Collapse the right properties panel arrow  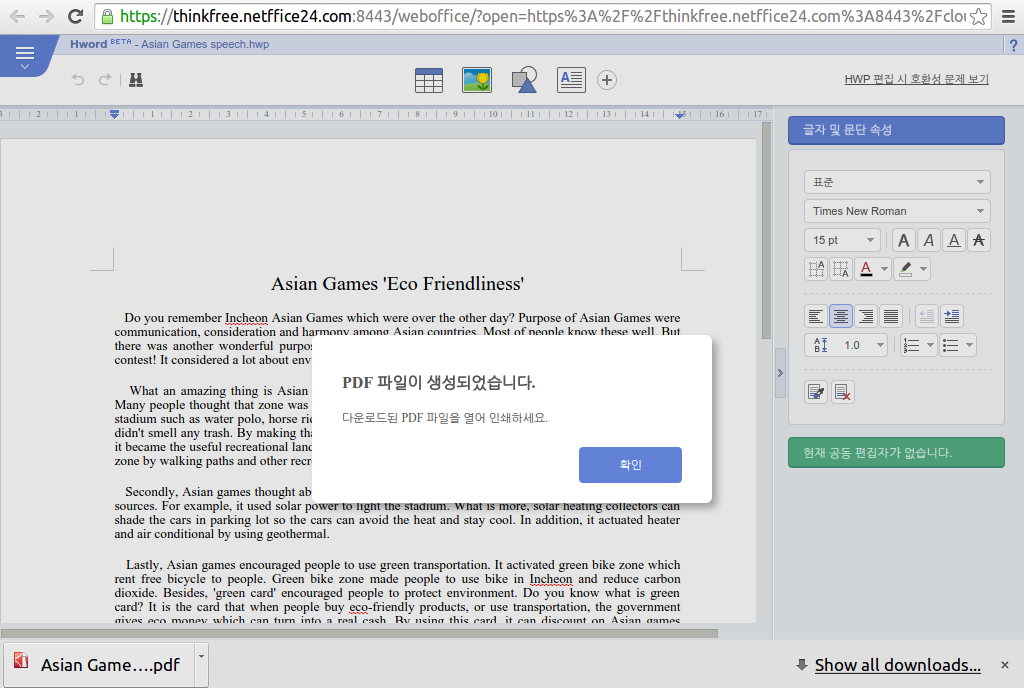pos(780,373)
